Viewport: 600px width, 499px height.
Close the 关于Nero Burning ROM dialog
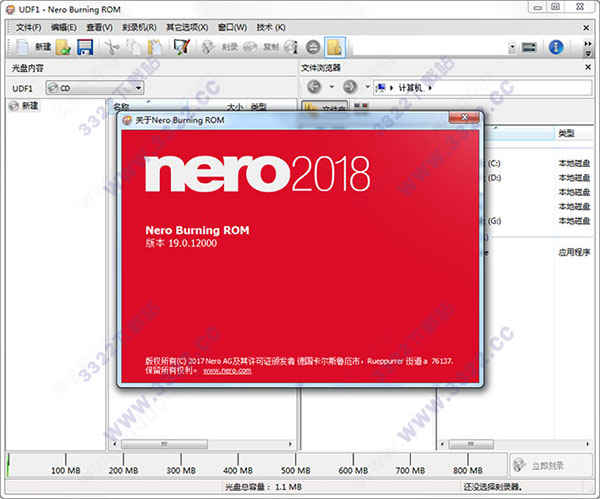464,117
